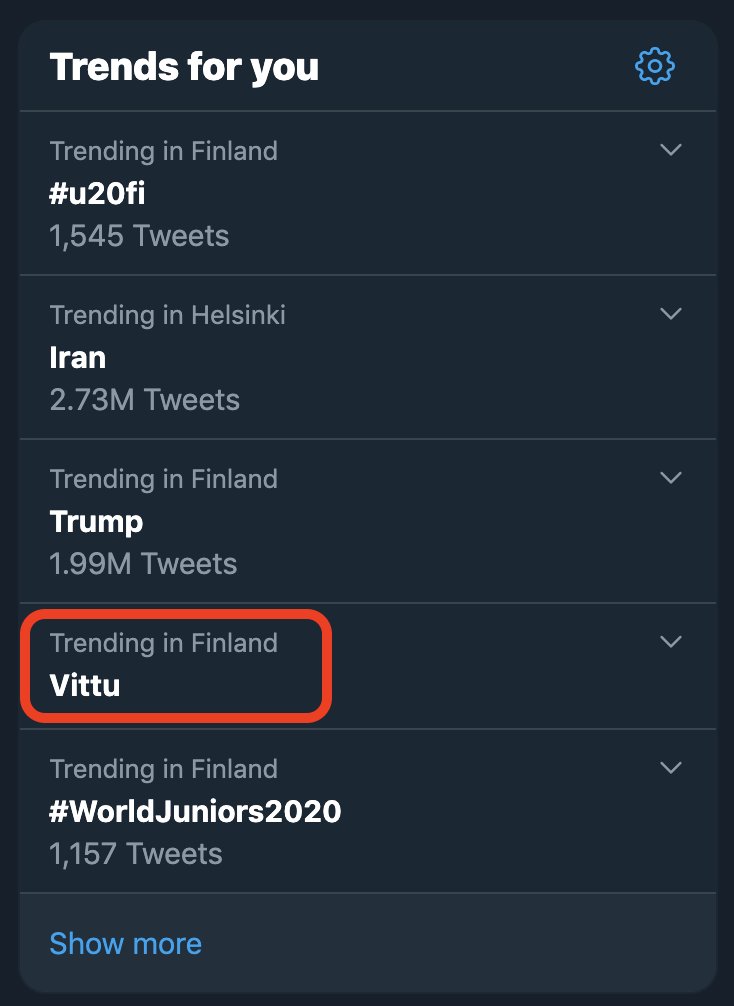The height and width of the screenshot is (1006, 734).
Task: Click the 1,545 Tweets count
Action: [x=139, y=235]
